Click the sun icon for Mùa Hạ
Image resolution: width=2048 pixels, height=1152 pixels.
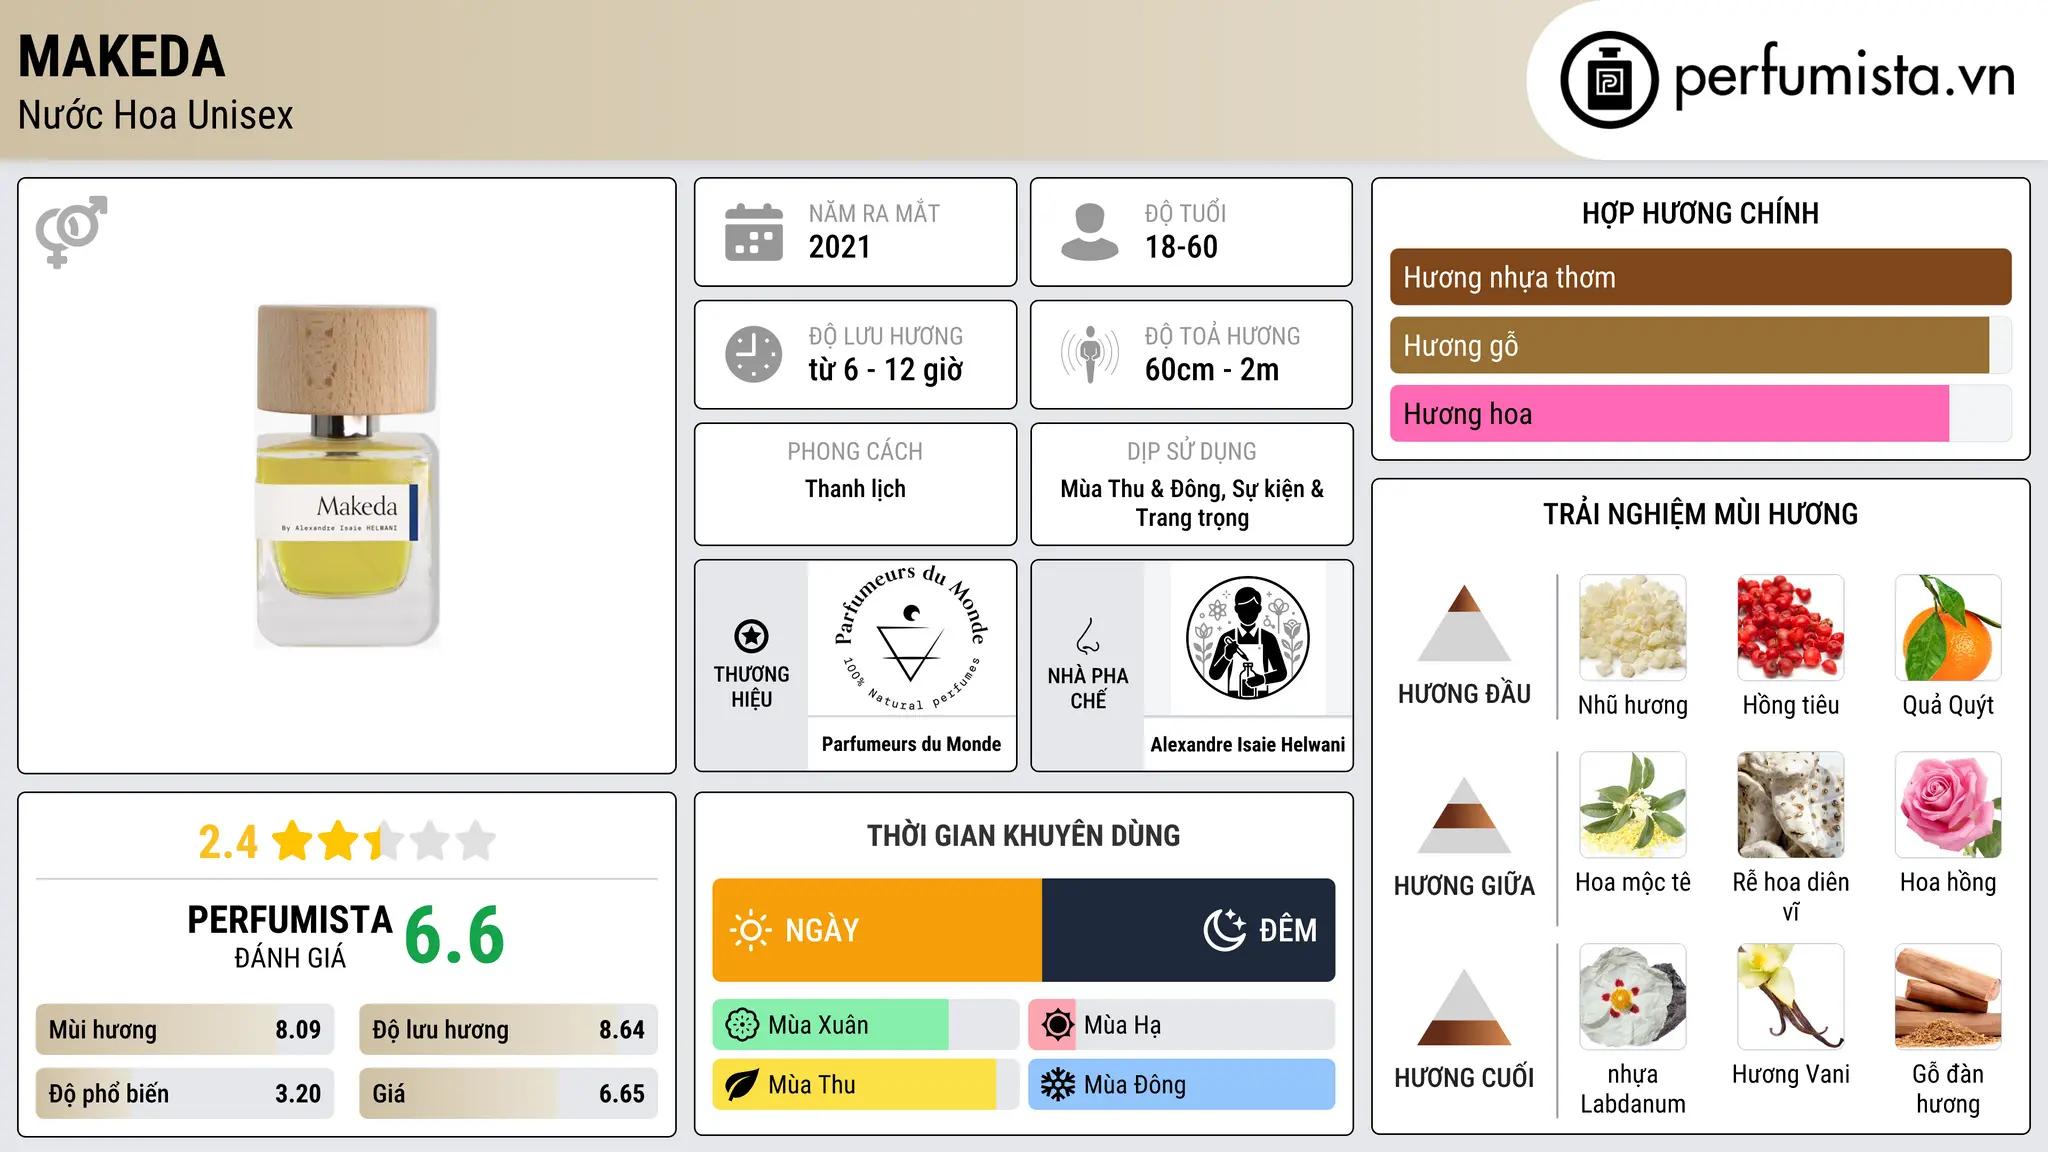point(1057,1025)
